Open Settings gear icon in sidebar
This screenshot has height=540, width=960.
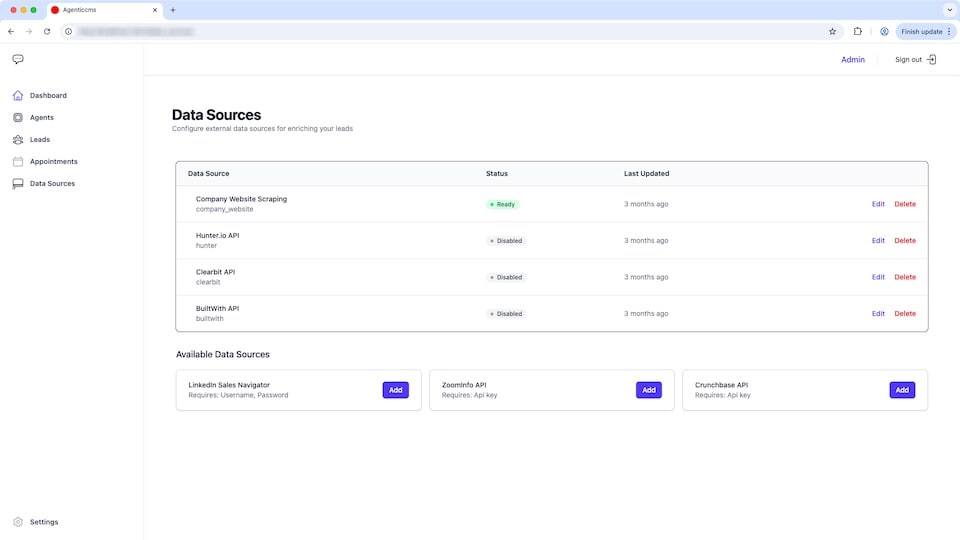(x=18, y=522)
